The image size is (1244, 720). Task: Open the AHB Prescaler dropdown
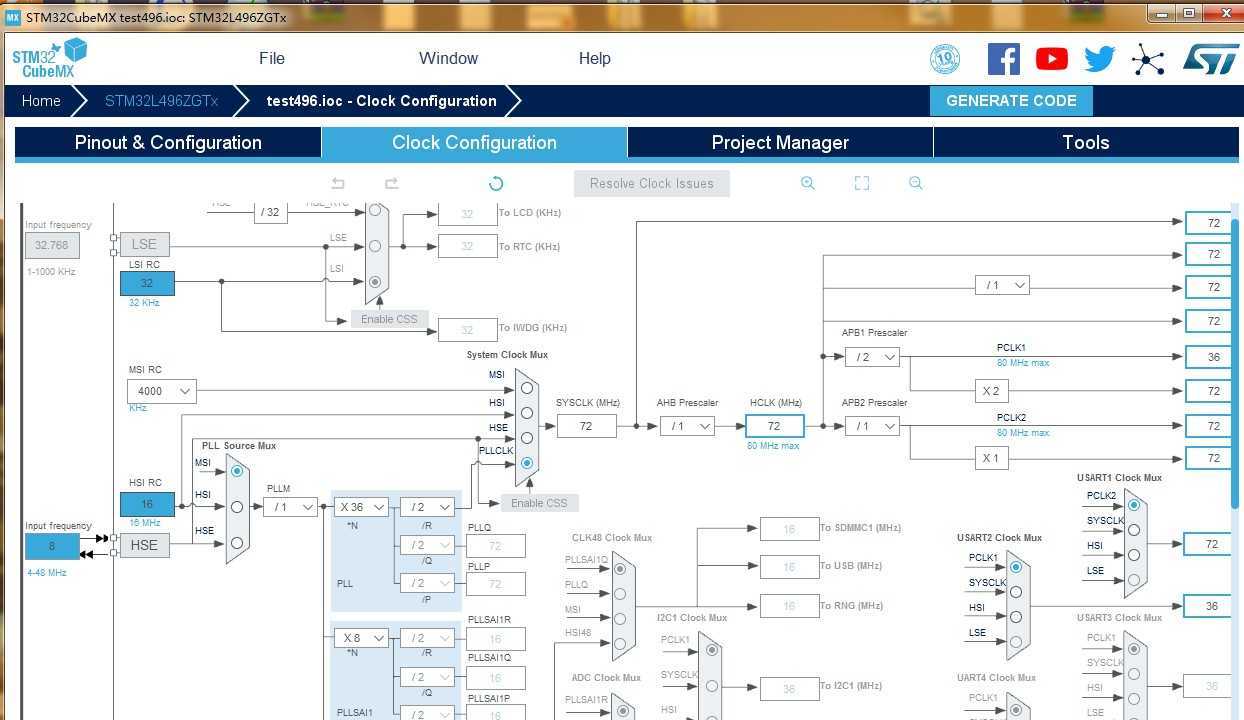pos(687,426)
